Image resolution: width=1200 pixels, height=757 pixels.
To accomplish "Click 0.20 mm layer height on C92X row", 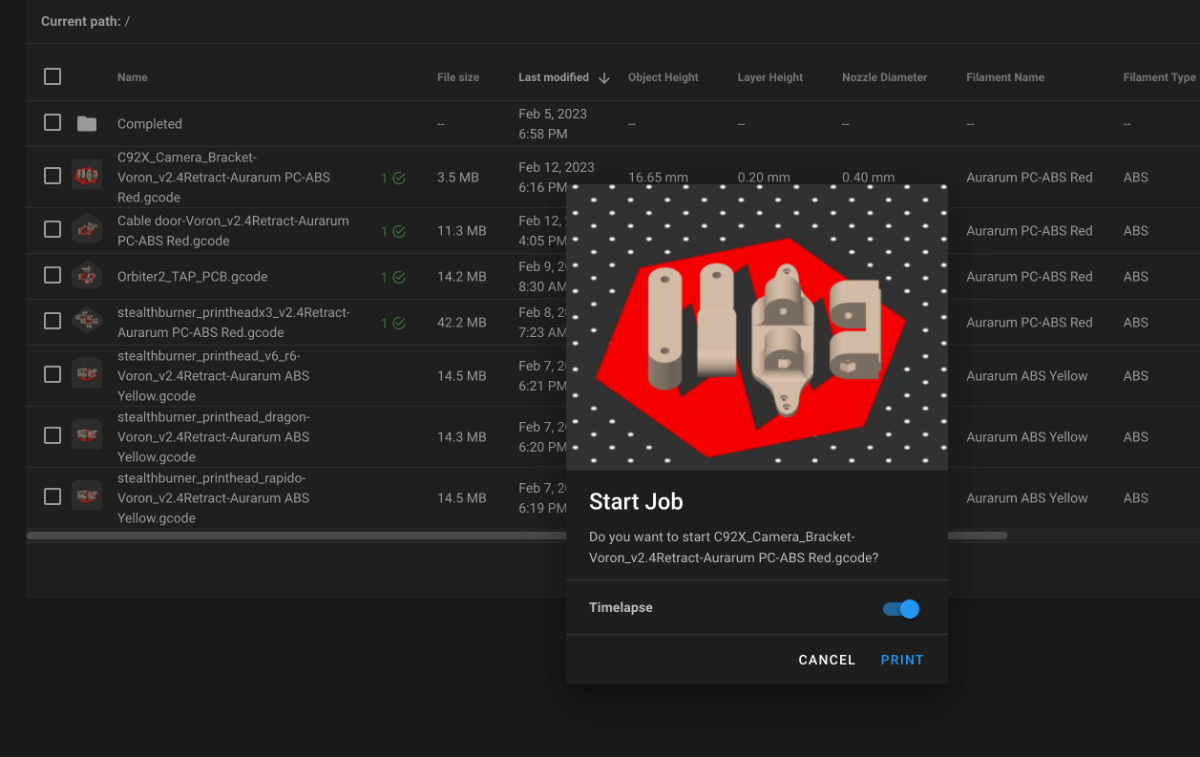I will tap(764, 178).
